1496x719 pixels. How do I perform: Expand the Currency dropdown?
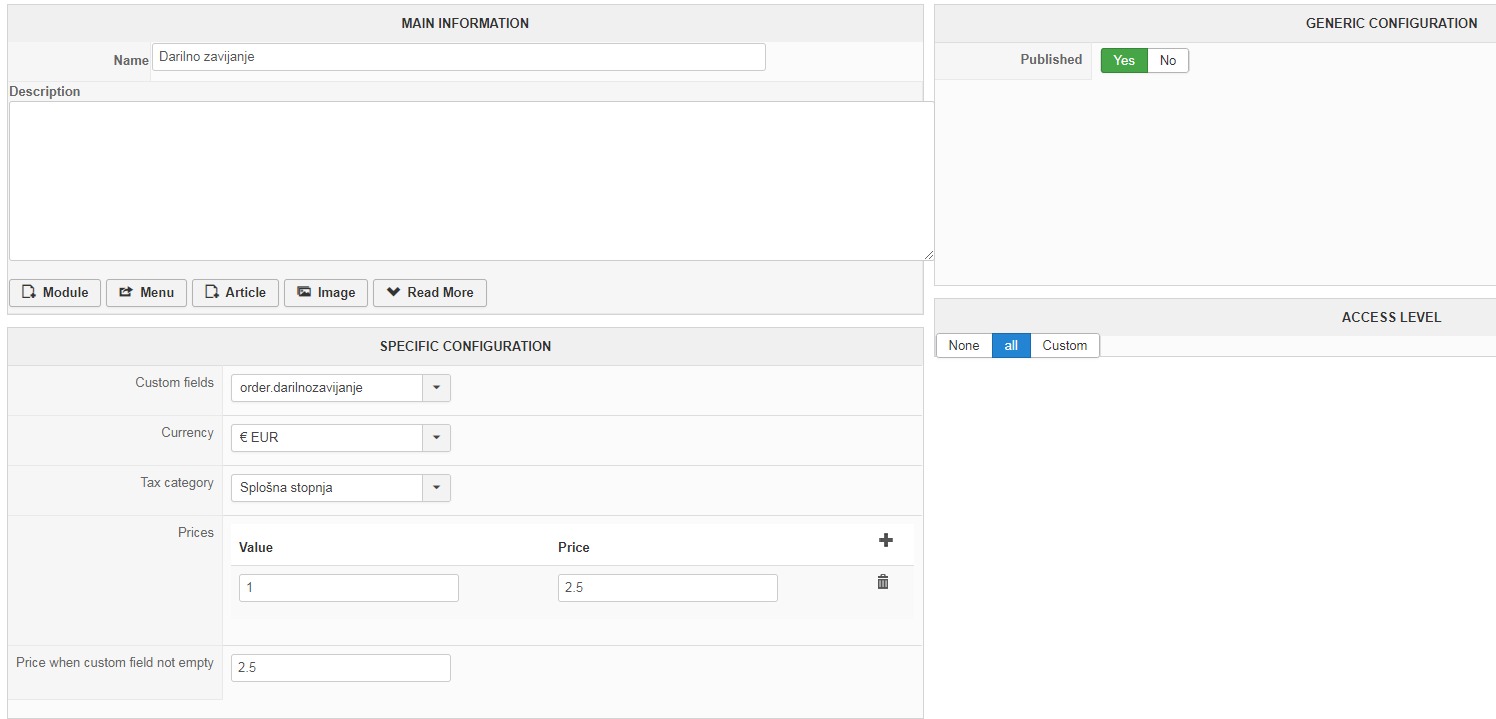340,438
